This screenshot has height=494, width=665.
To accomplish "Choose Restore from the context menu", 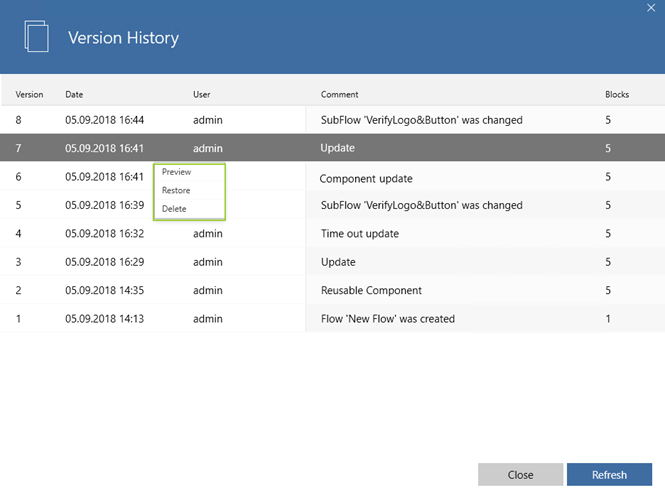I will (x=176, y=190).
